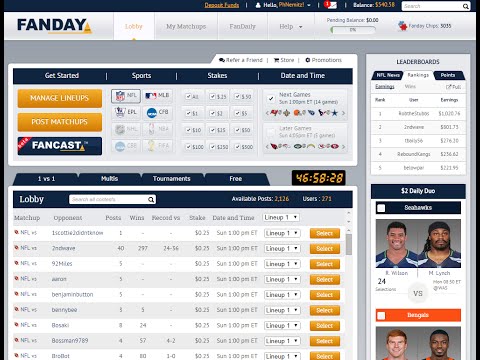The height and width of the screenshot is (360, 480).
Task: Click the Search all contests field
Action: [112, 199]
